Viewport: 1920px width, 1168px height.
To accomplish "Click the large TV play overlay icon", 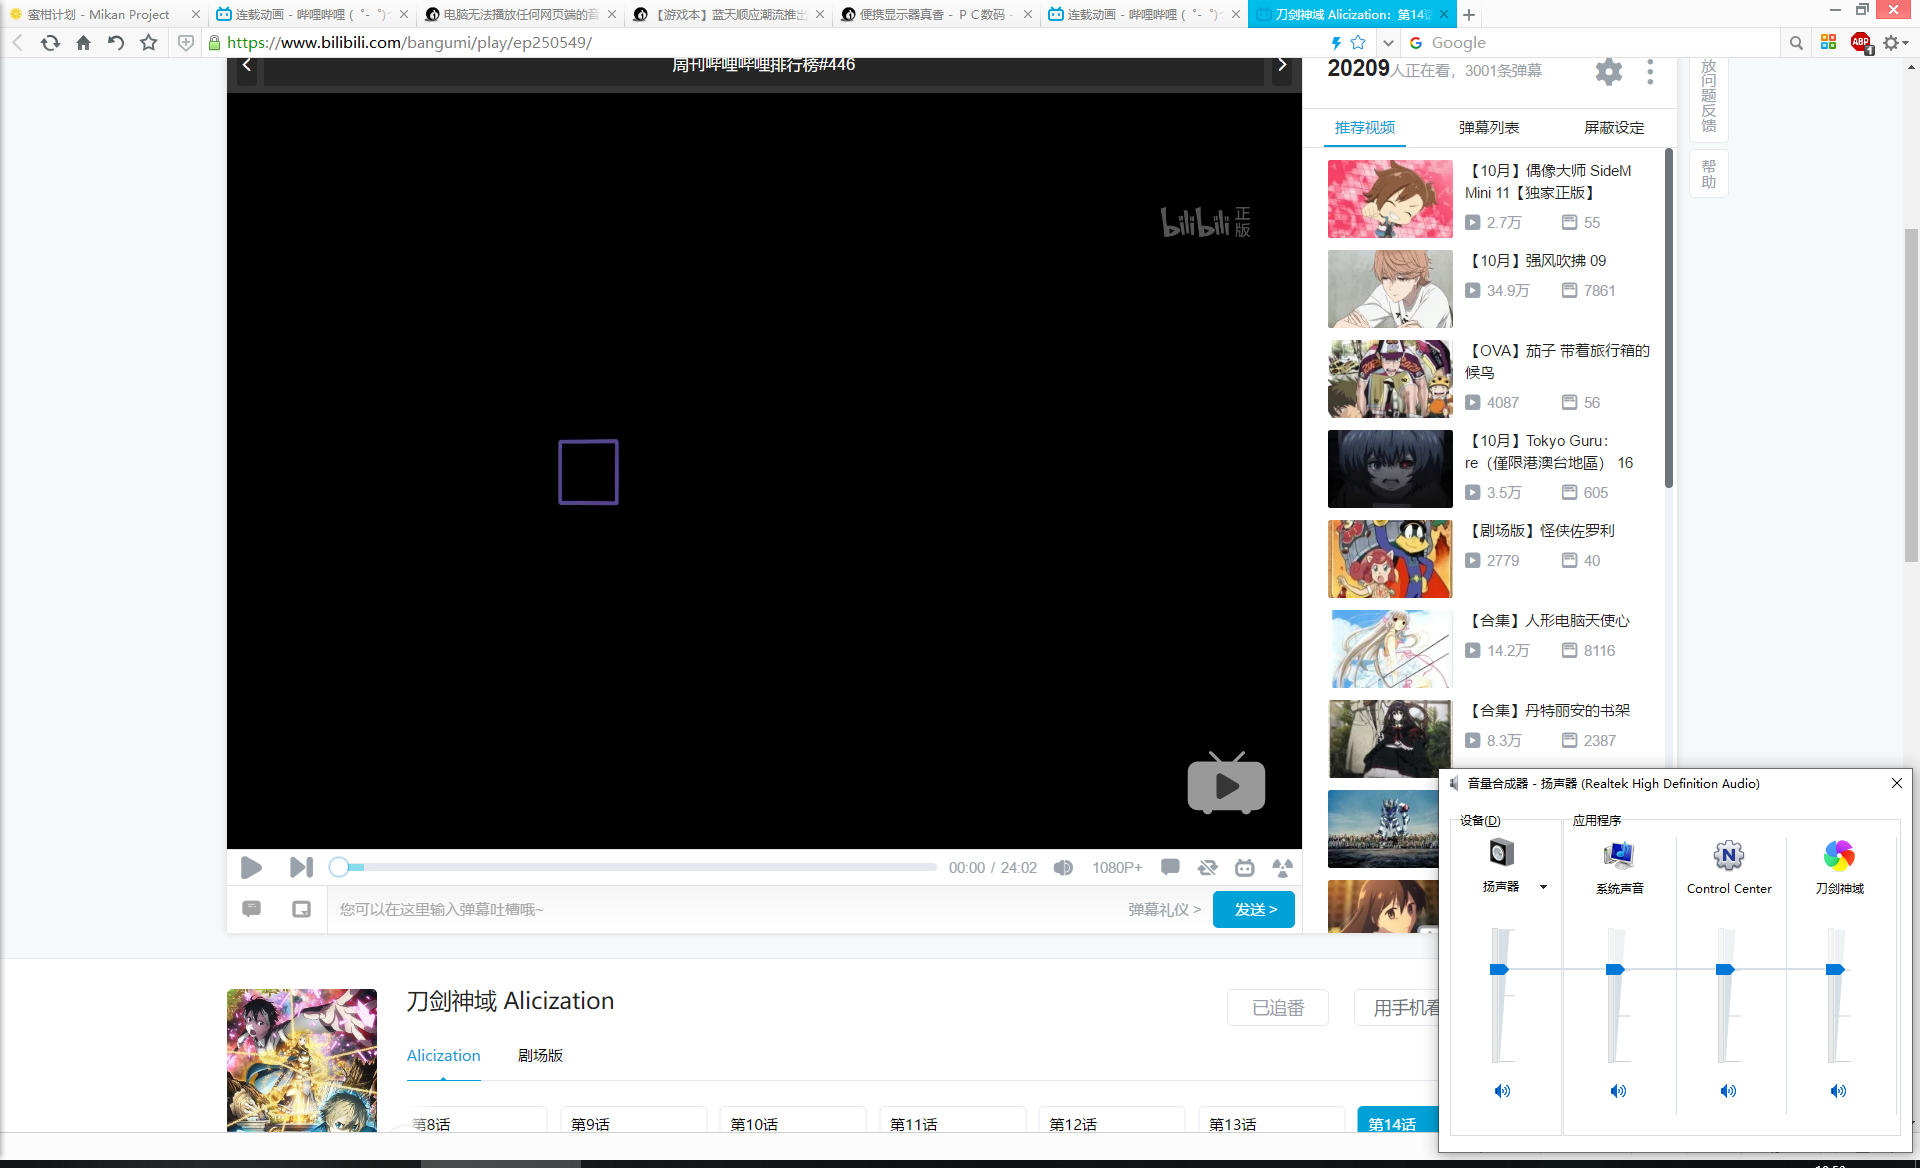I will coord(1226,782).
